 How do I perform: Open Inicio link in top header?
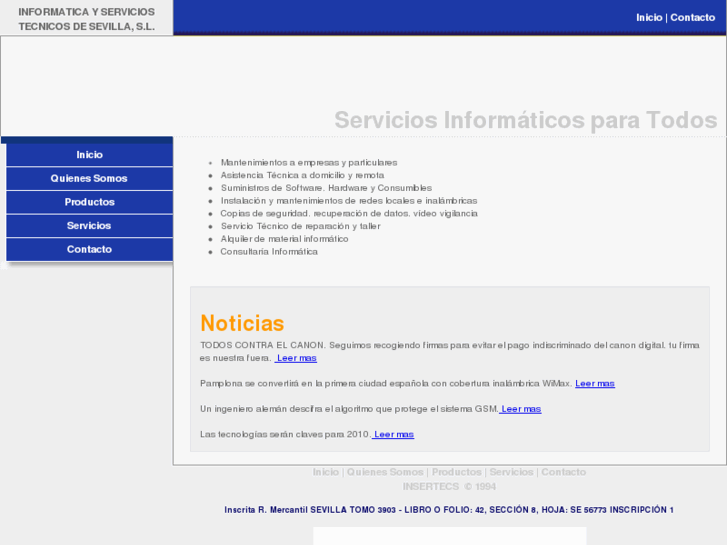(x=649, y=18)
